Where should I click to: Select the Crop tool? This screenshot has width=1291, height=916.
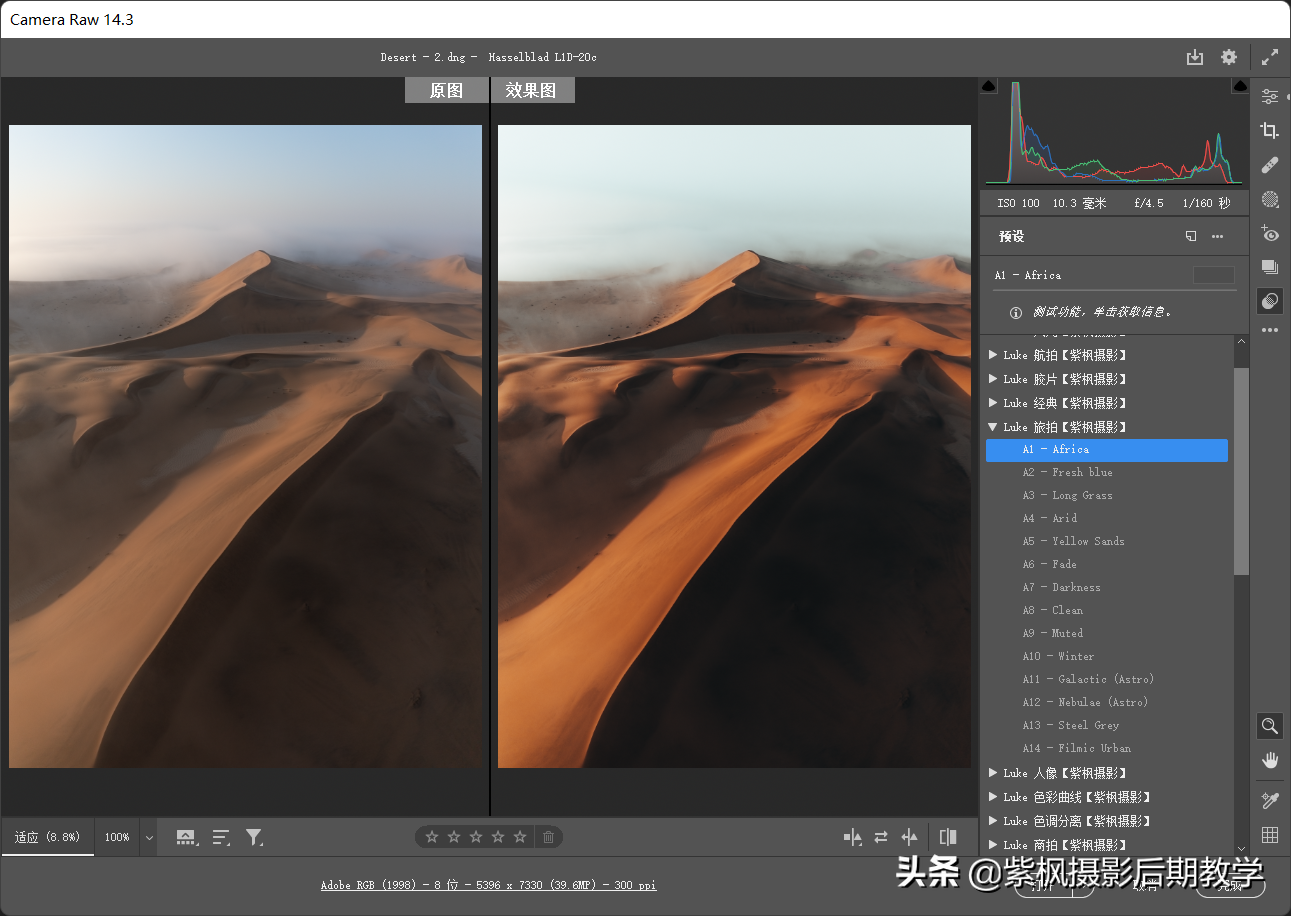click(1269, 130)
